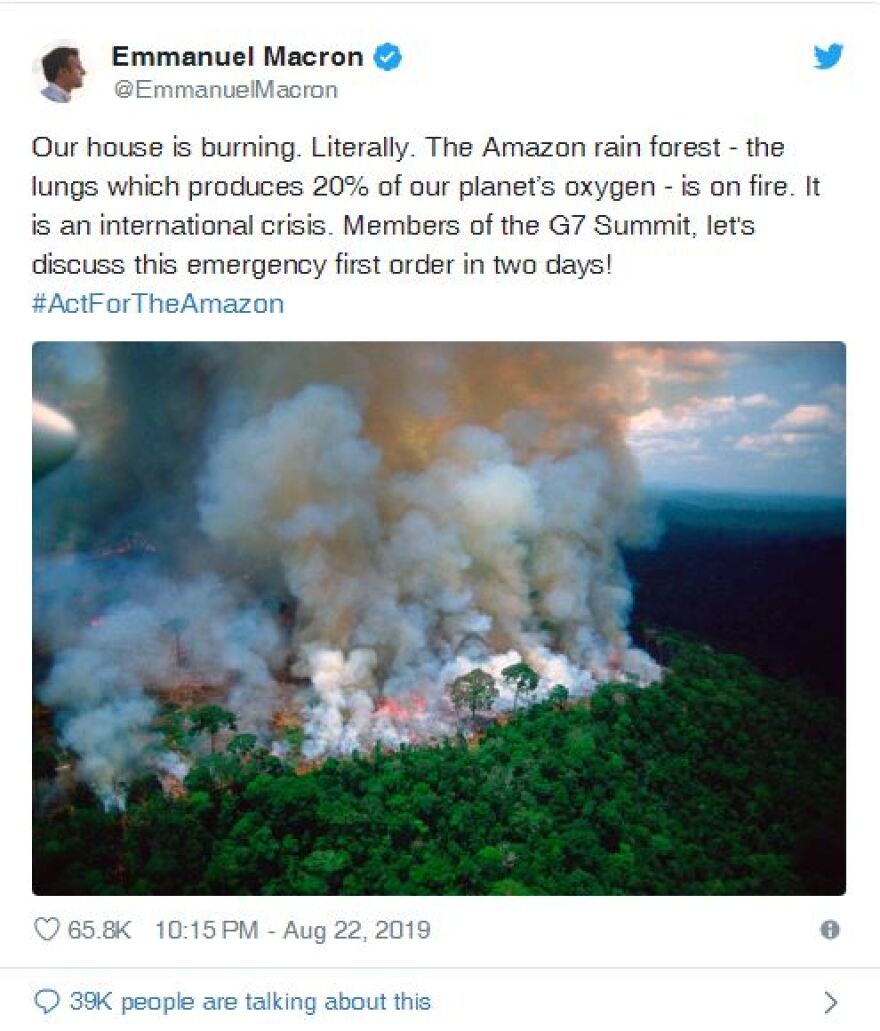
Task: Enlarge the burning Amazon forest photo
Action: tap(439, 618)
